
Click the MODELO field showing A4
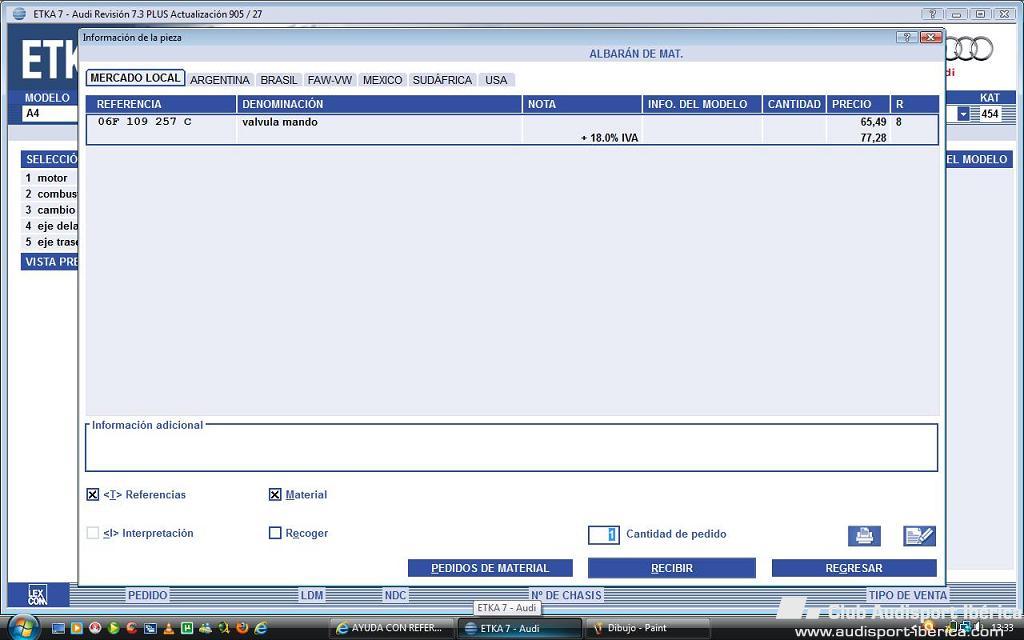click(50, 114)
